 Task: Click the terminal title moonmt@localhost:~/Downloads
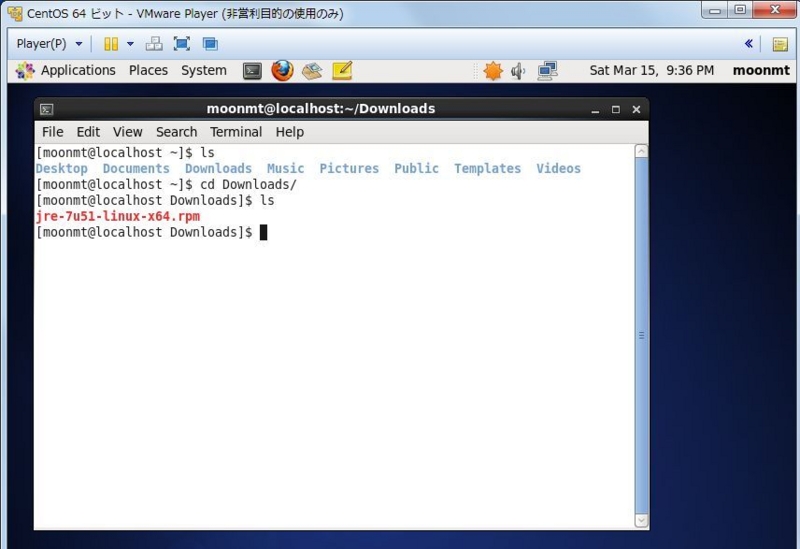pyautogui.click(x=321, y=109)
